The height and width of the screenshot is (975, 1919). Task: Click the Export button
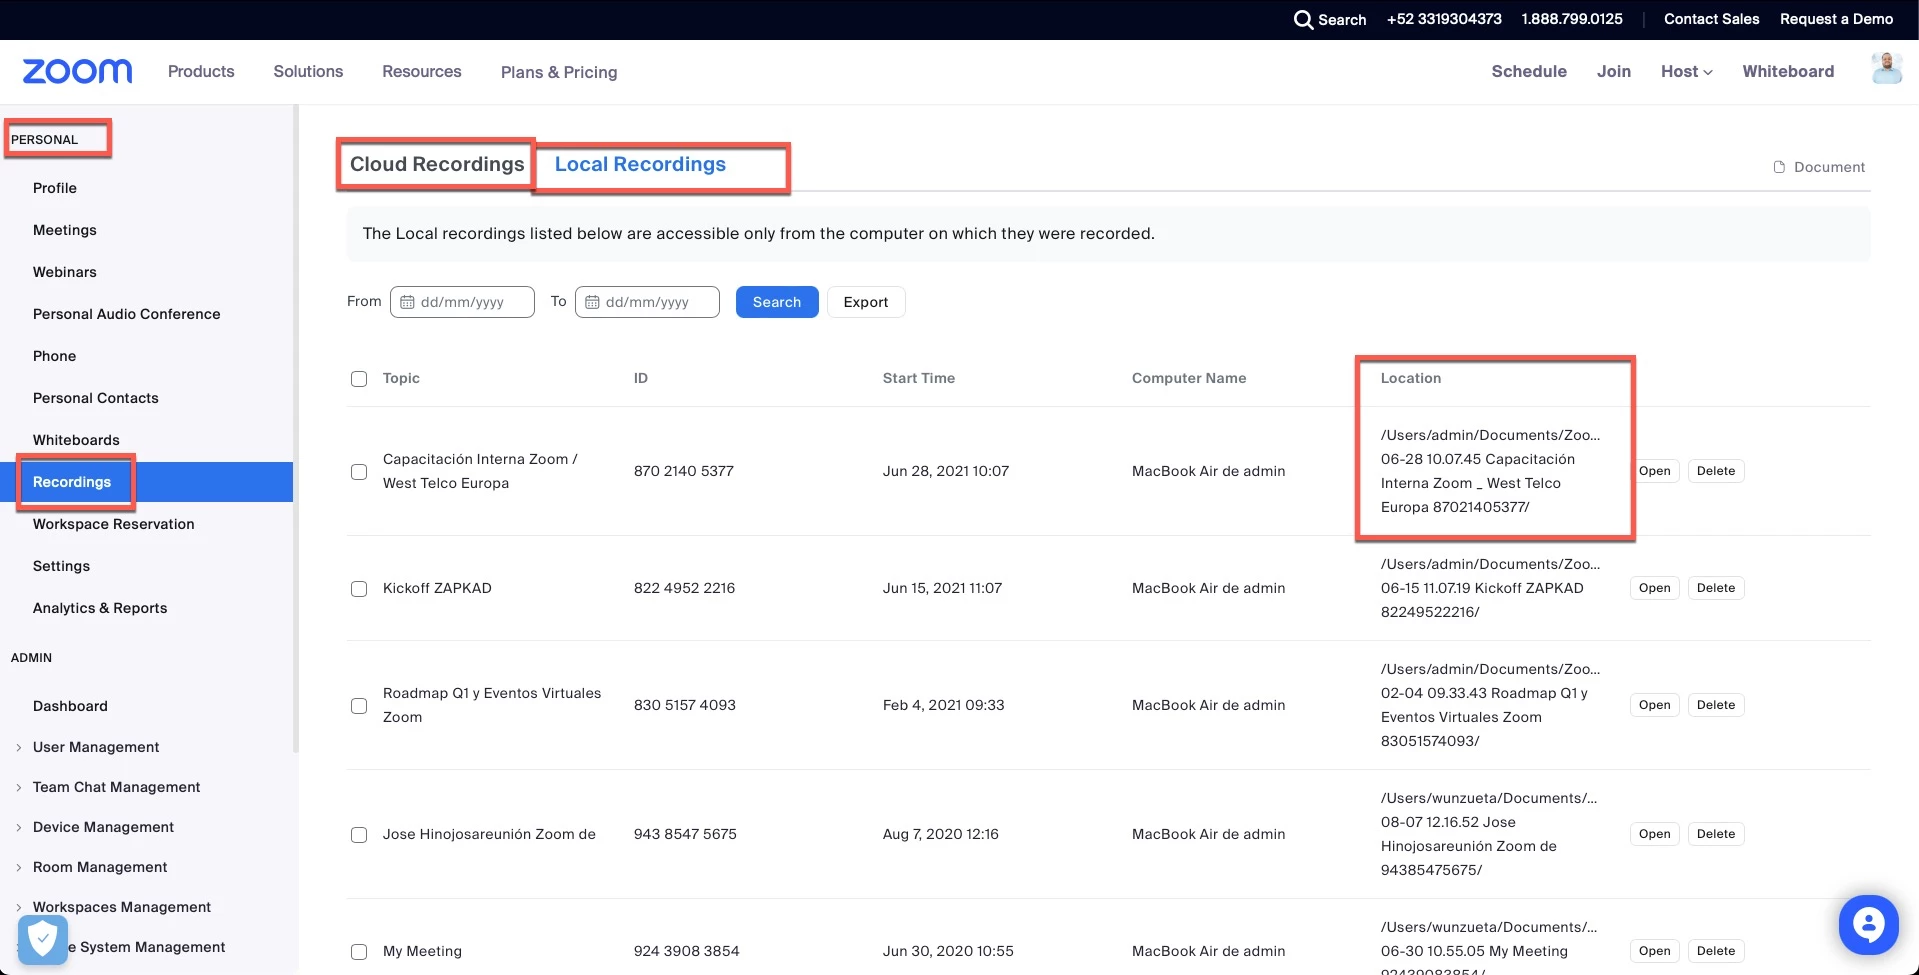[x=866, y=302]
